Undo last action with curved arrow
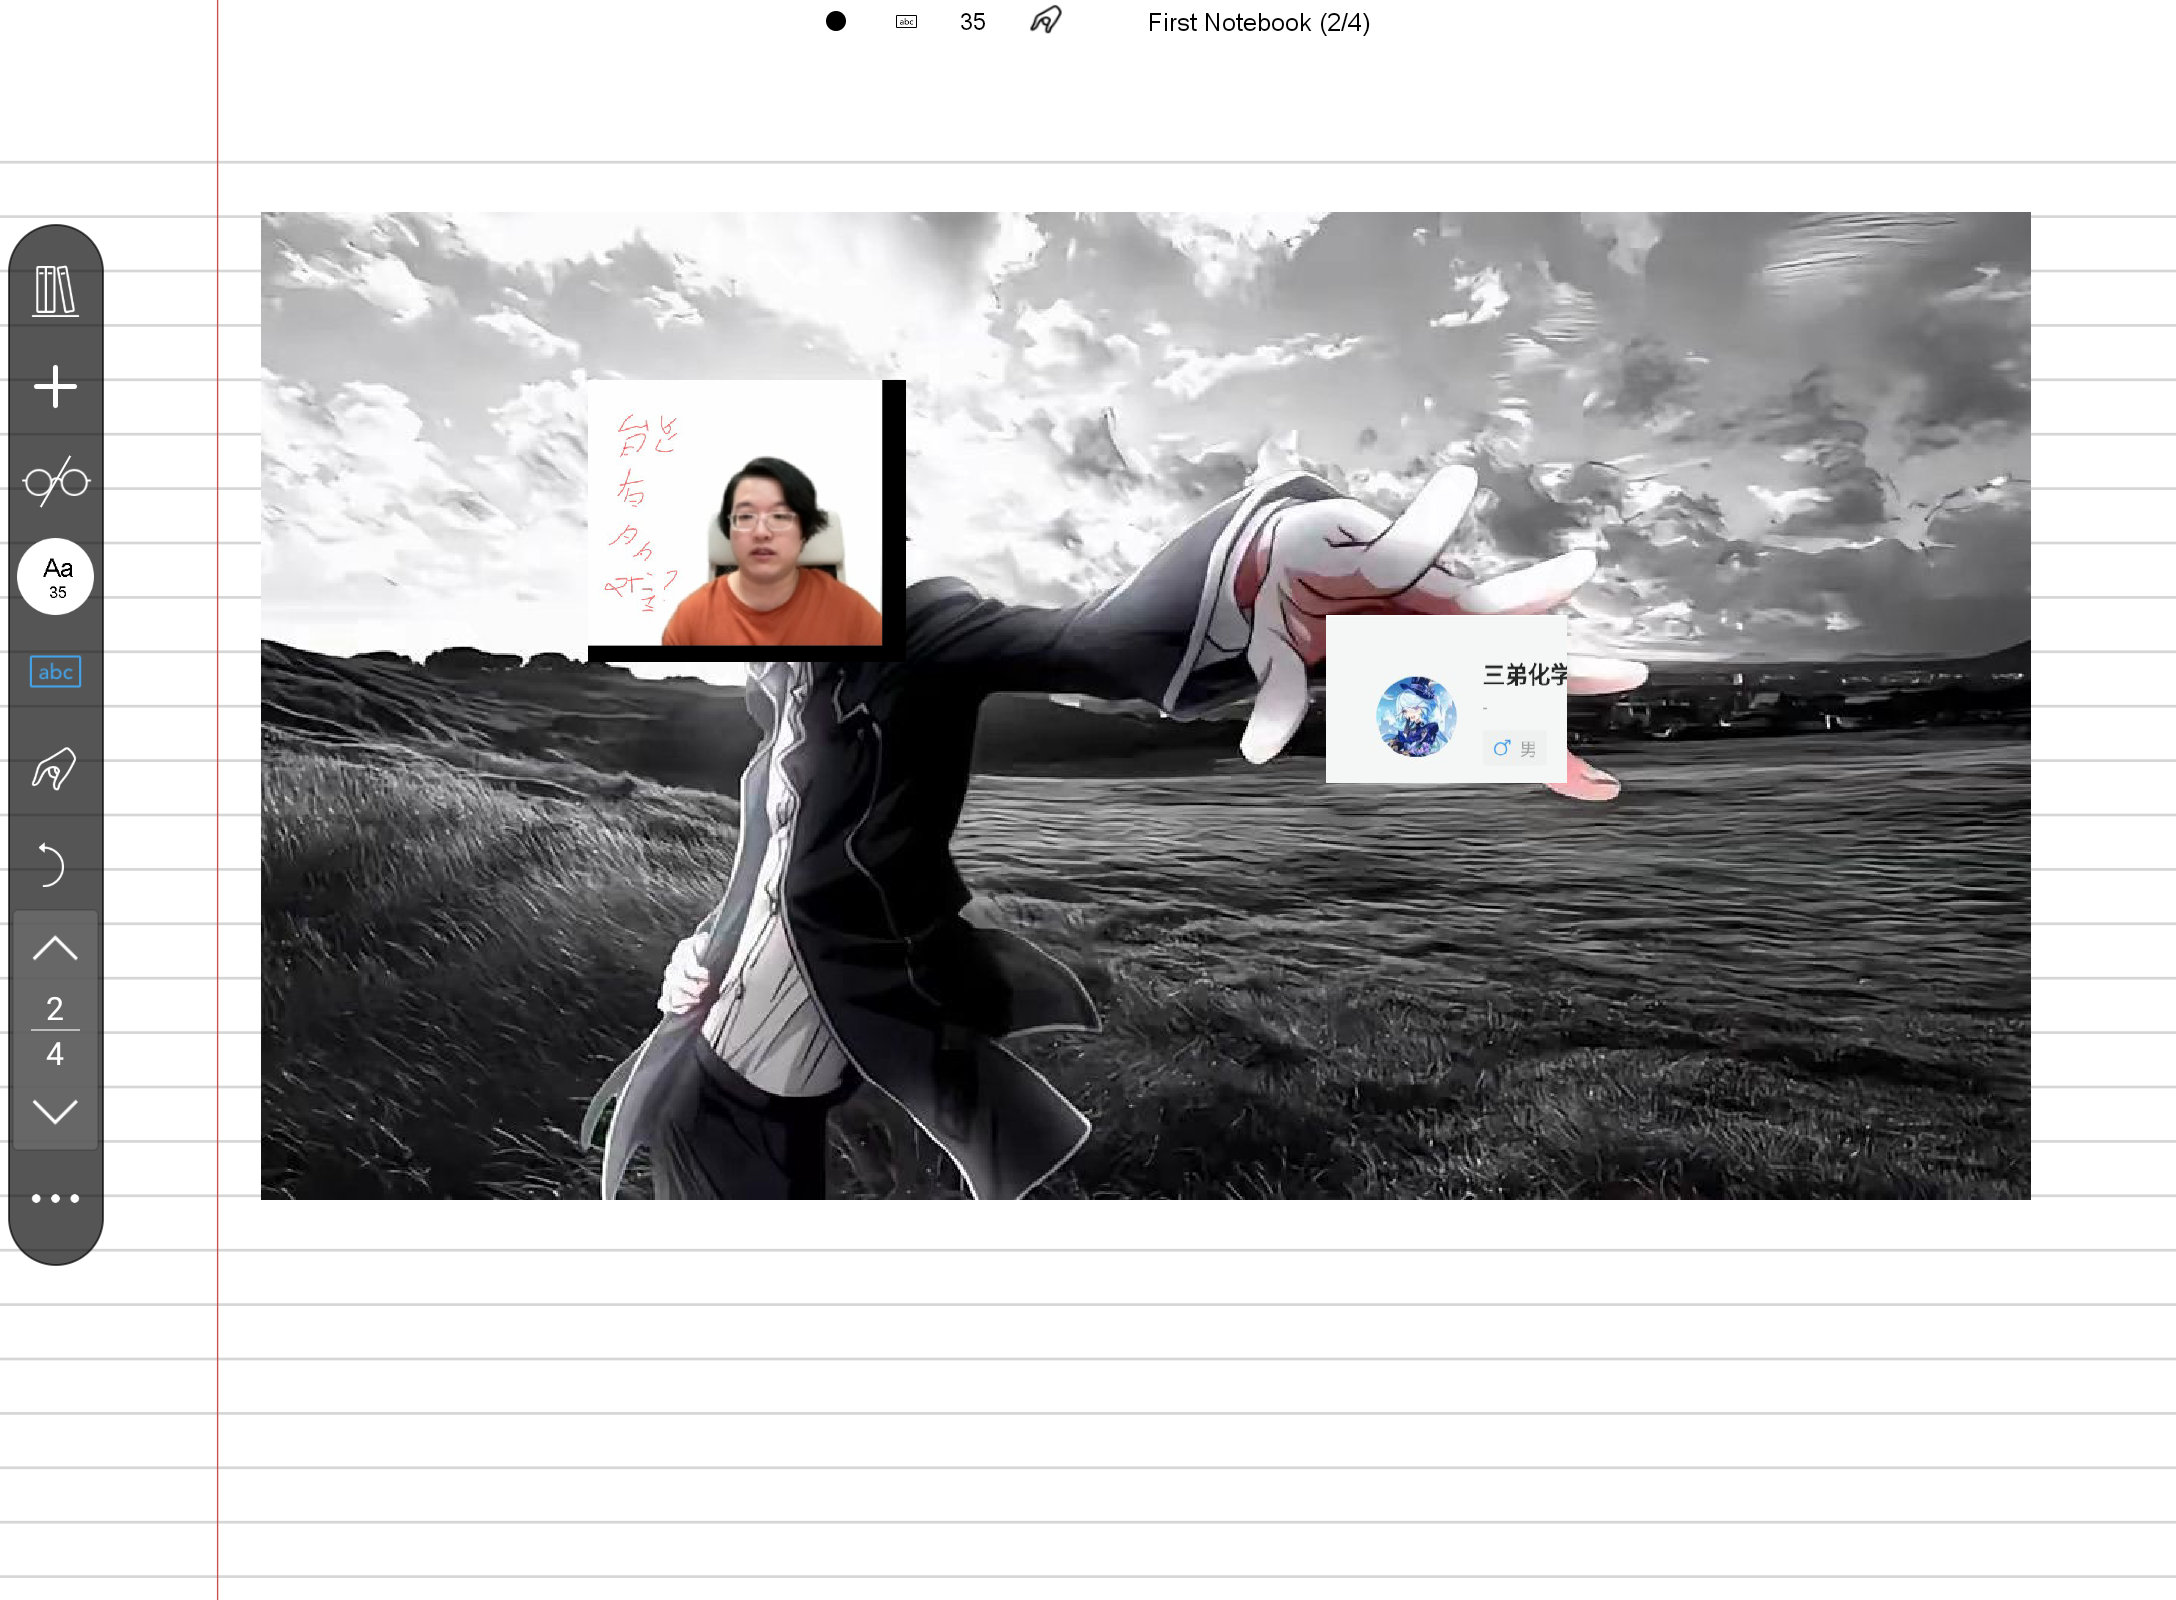This screenshot has width=2176, height=1600. (51, 864)
